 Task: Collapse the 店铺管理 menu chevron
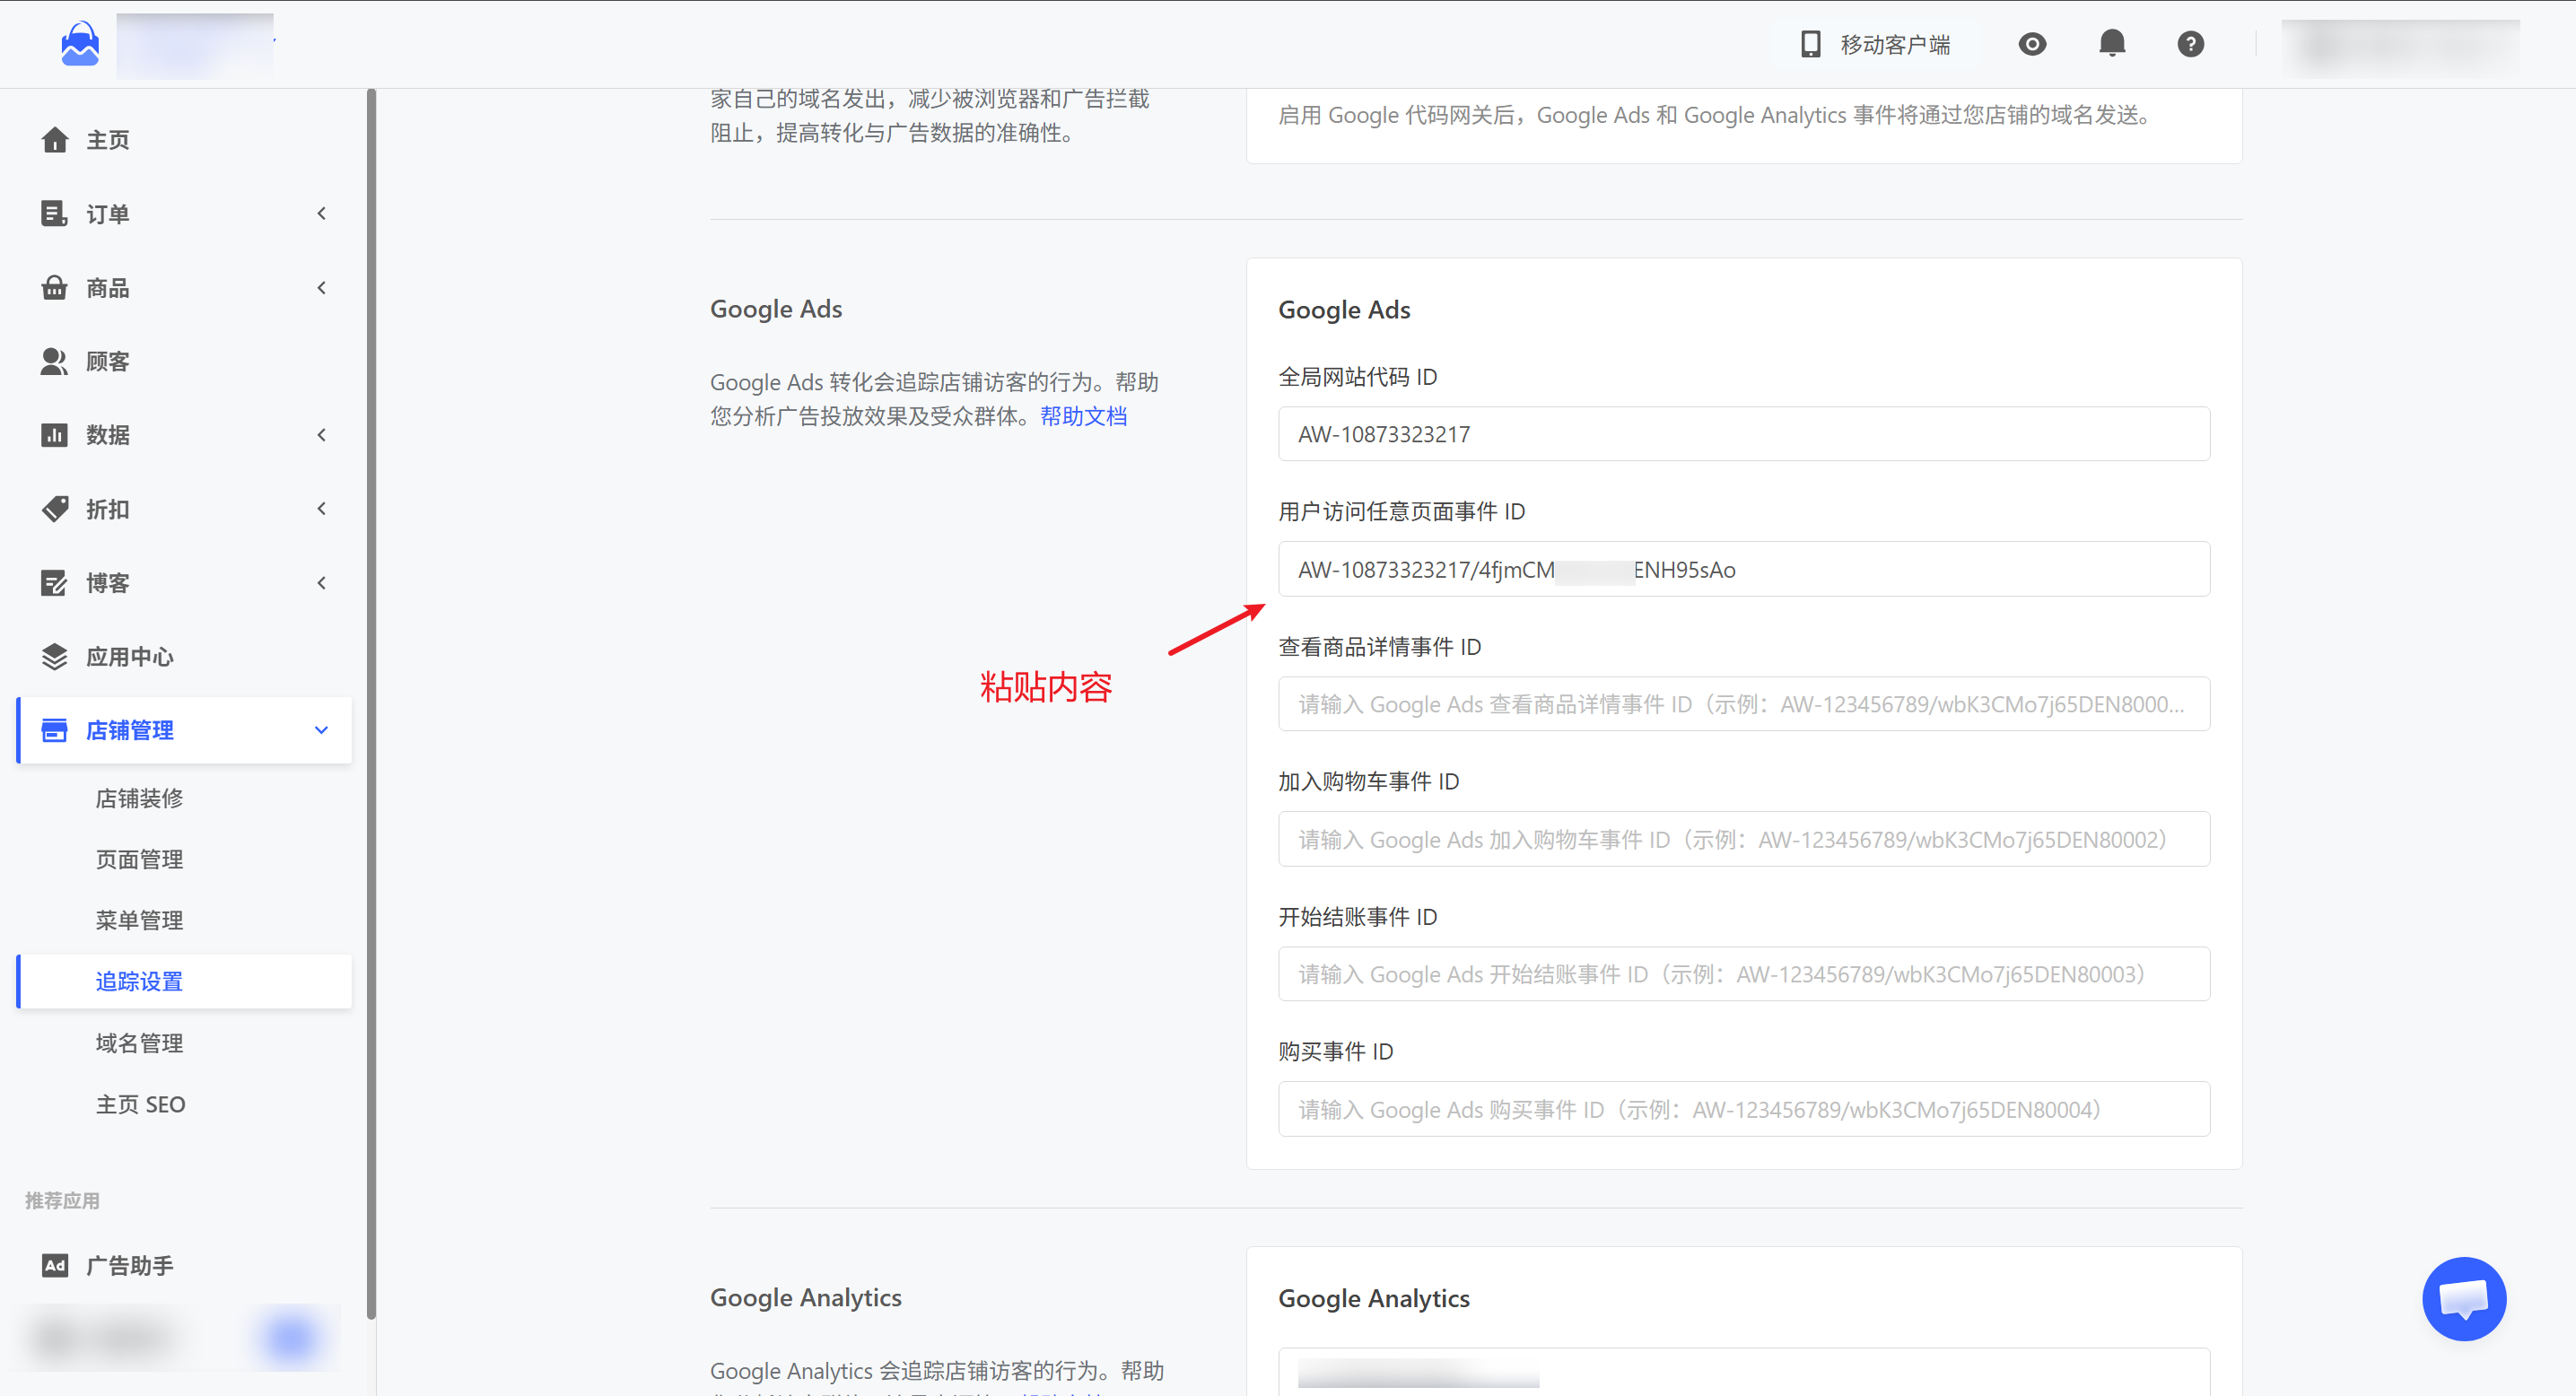coord(322,730)
